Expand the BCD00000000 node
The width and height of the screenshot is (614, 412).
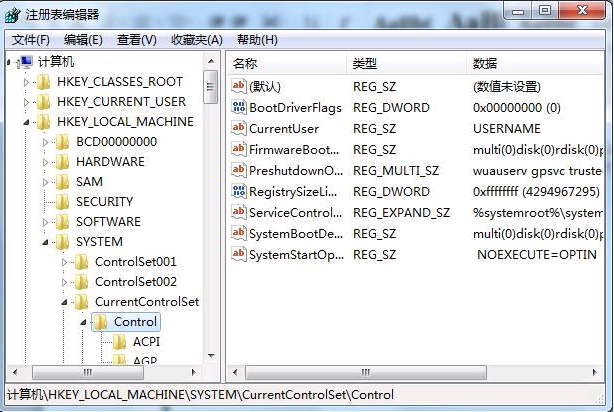click(x=45, y=142)
